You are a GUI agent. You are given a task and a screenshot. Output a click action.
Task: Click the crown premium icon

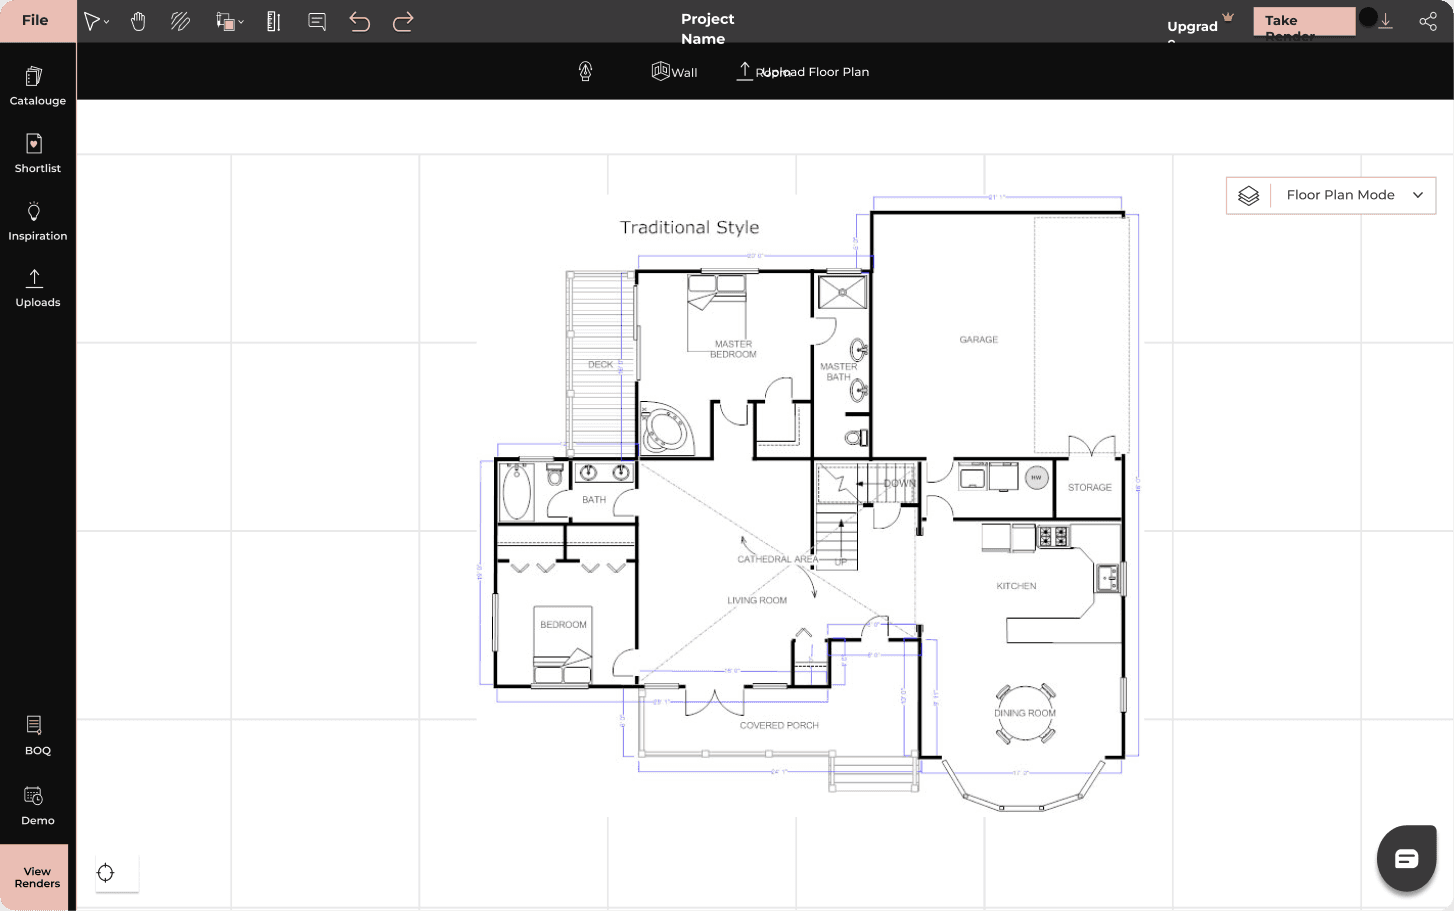click(1228, 17)
